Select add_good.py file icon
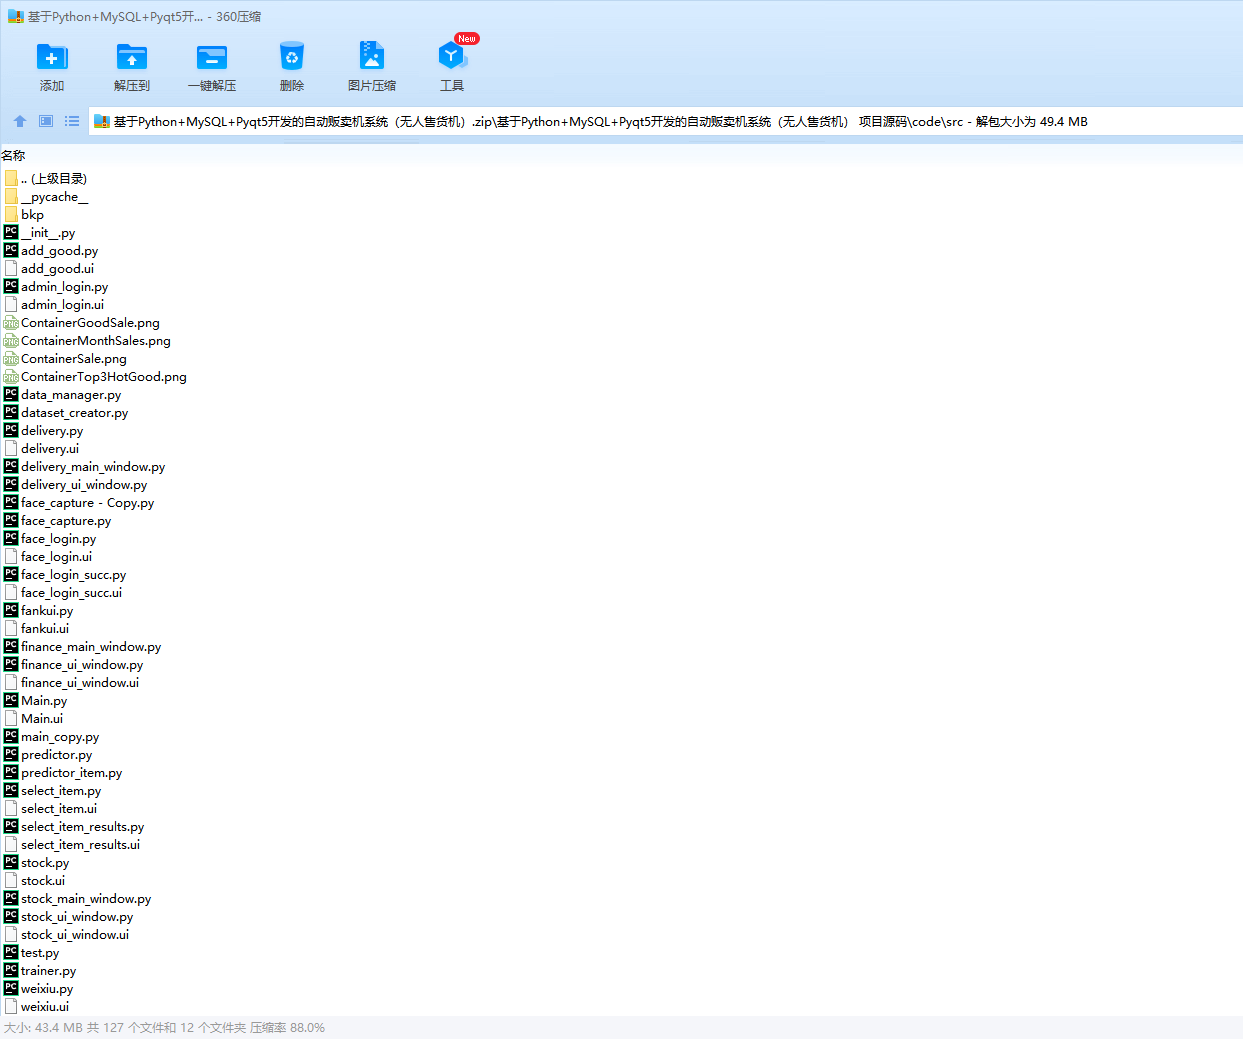Screen dimensions: 1243x1039 11,250
